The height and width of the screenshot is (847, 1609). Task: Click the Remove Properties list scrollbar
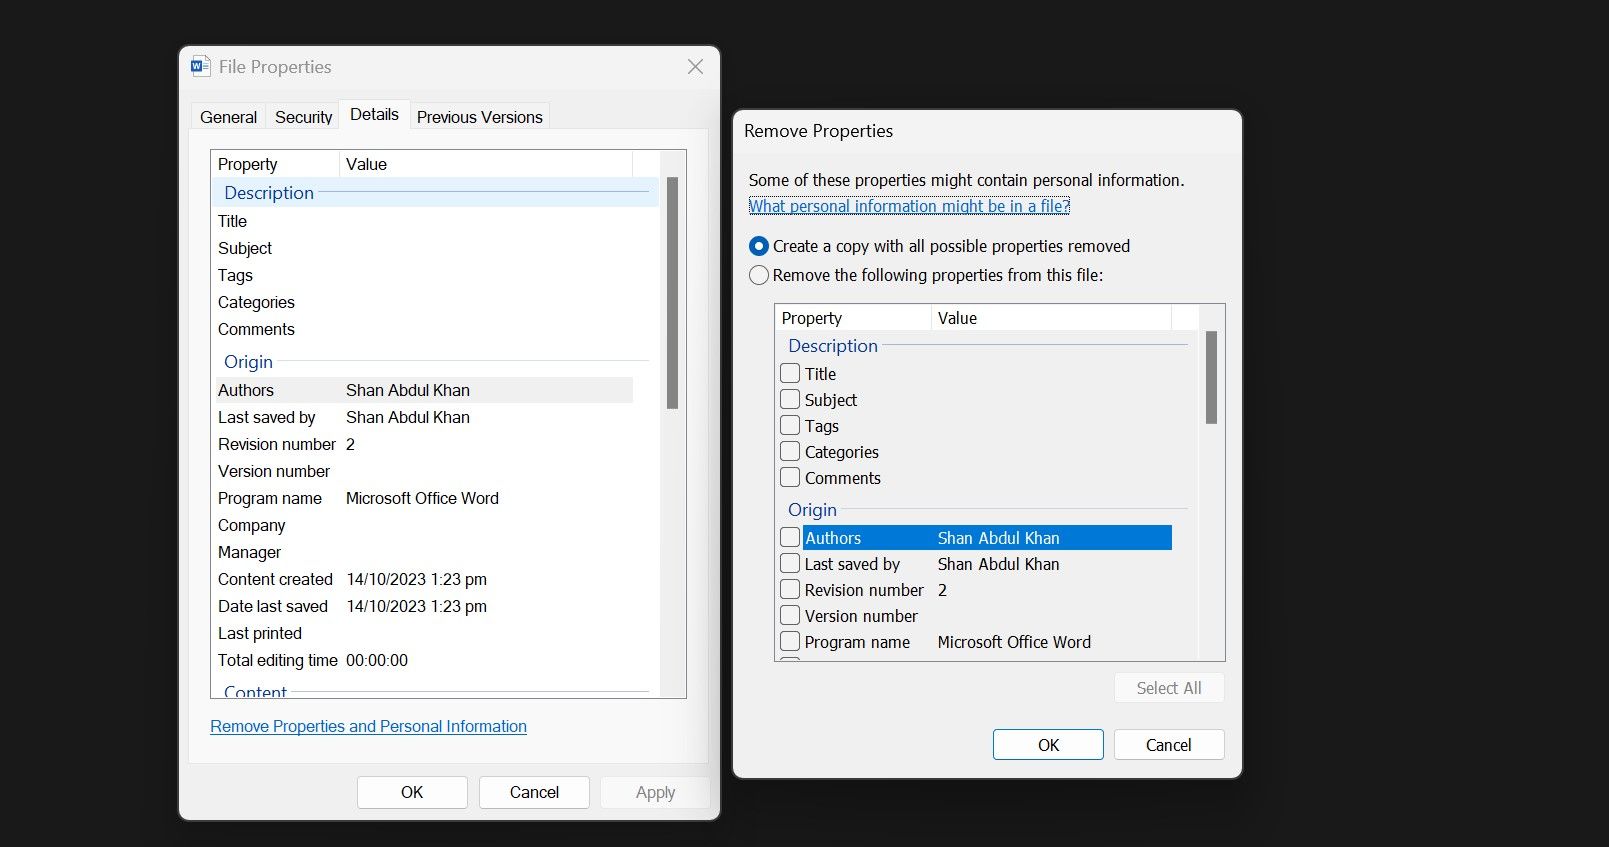click(1211, 378)
